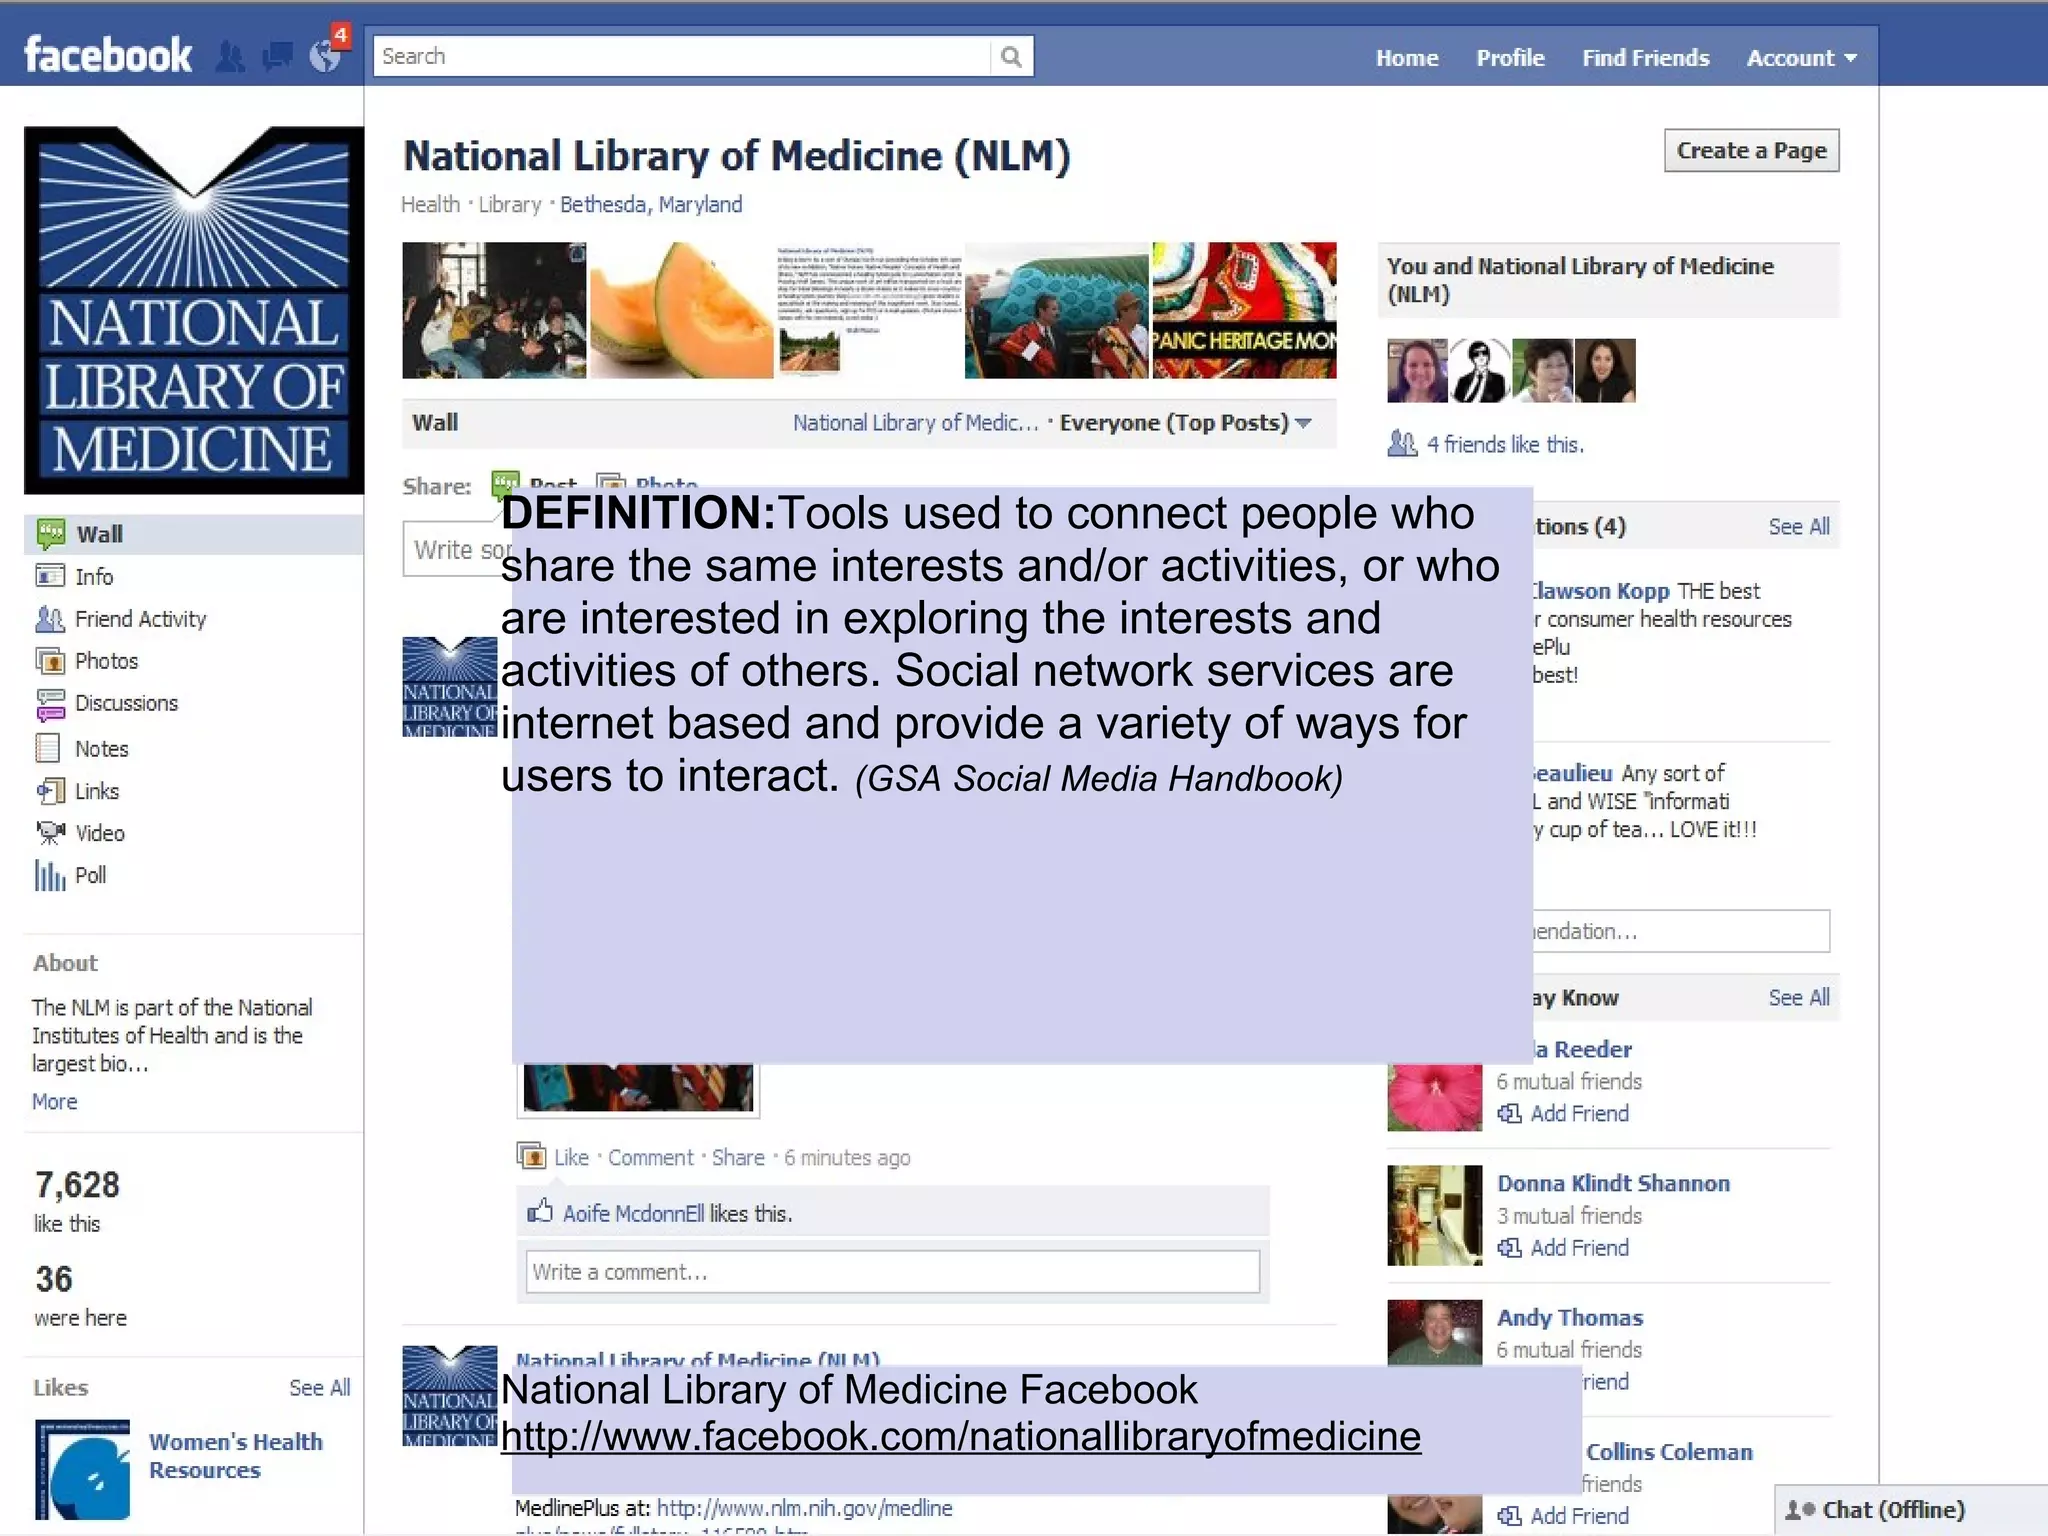This screenshot has width=2048, height=1536.
Task: Expand Everyone (Top Posts) filter dropdown
Action: (x=1185, y=423)
